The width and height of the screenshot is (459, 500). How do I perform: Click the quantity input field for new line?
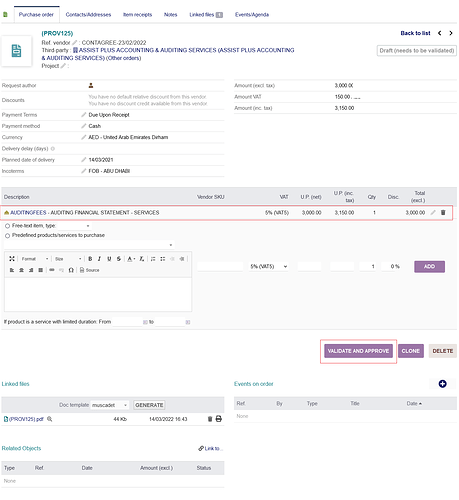coord(368,266)
